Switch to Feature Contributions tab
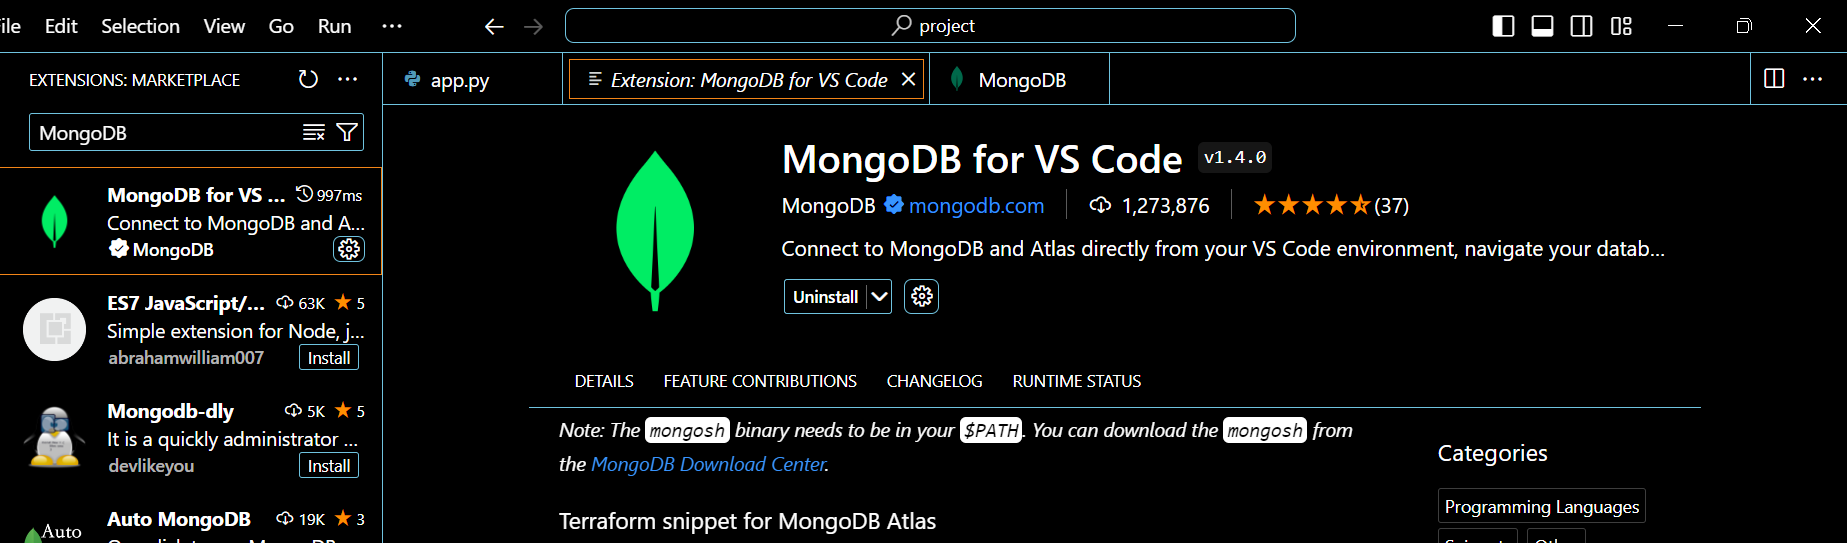This screenshot has height=543, width=1847. (x=760, y=381)
